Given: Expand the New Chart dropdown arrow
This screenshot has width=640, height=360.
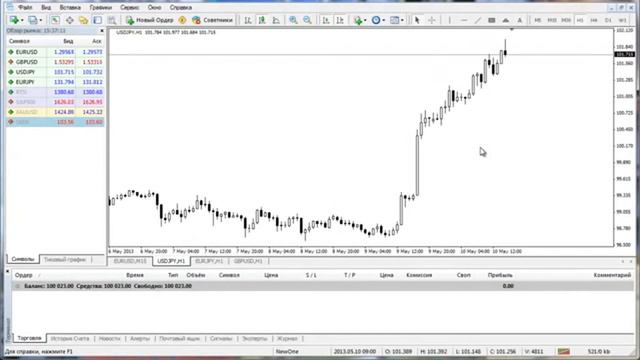Looking at the screenshot, I should 22,20.
